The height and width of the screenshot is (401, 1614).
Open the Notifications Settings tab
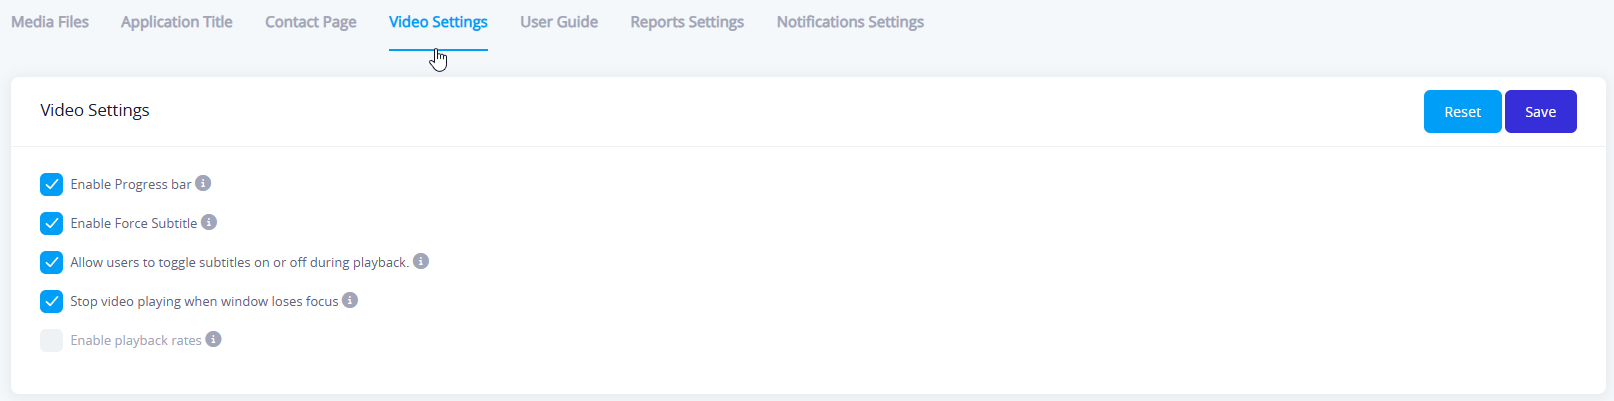point(850,22)
